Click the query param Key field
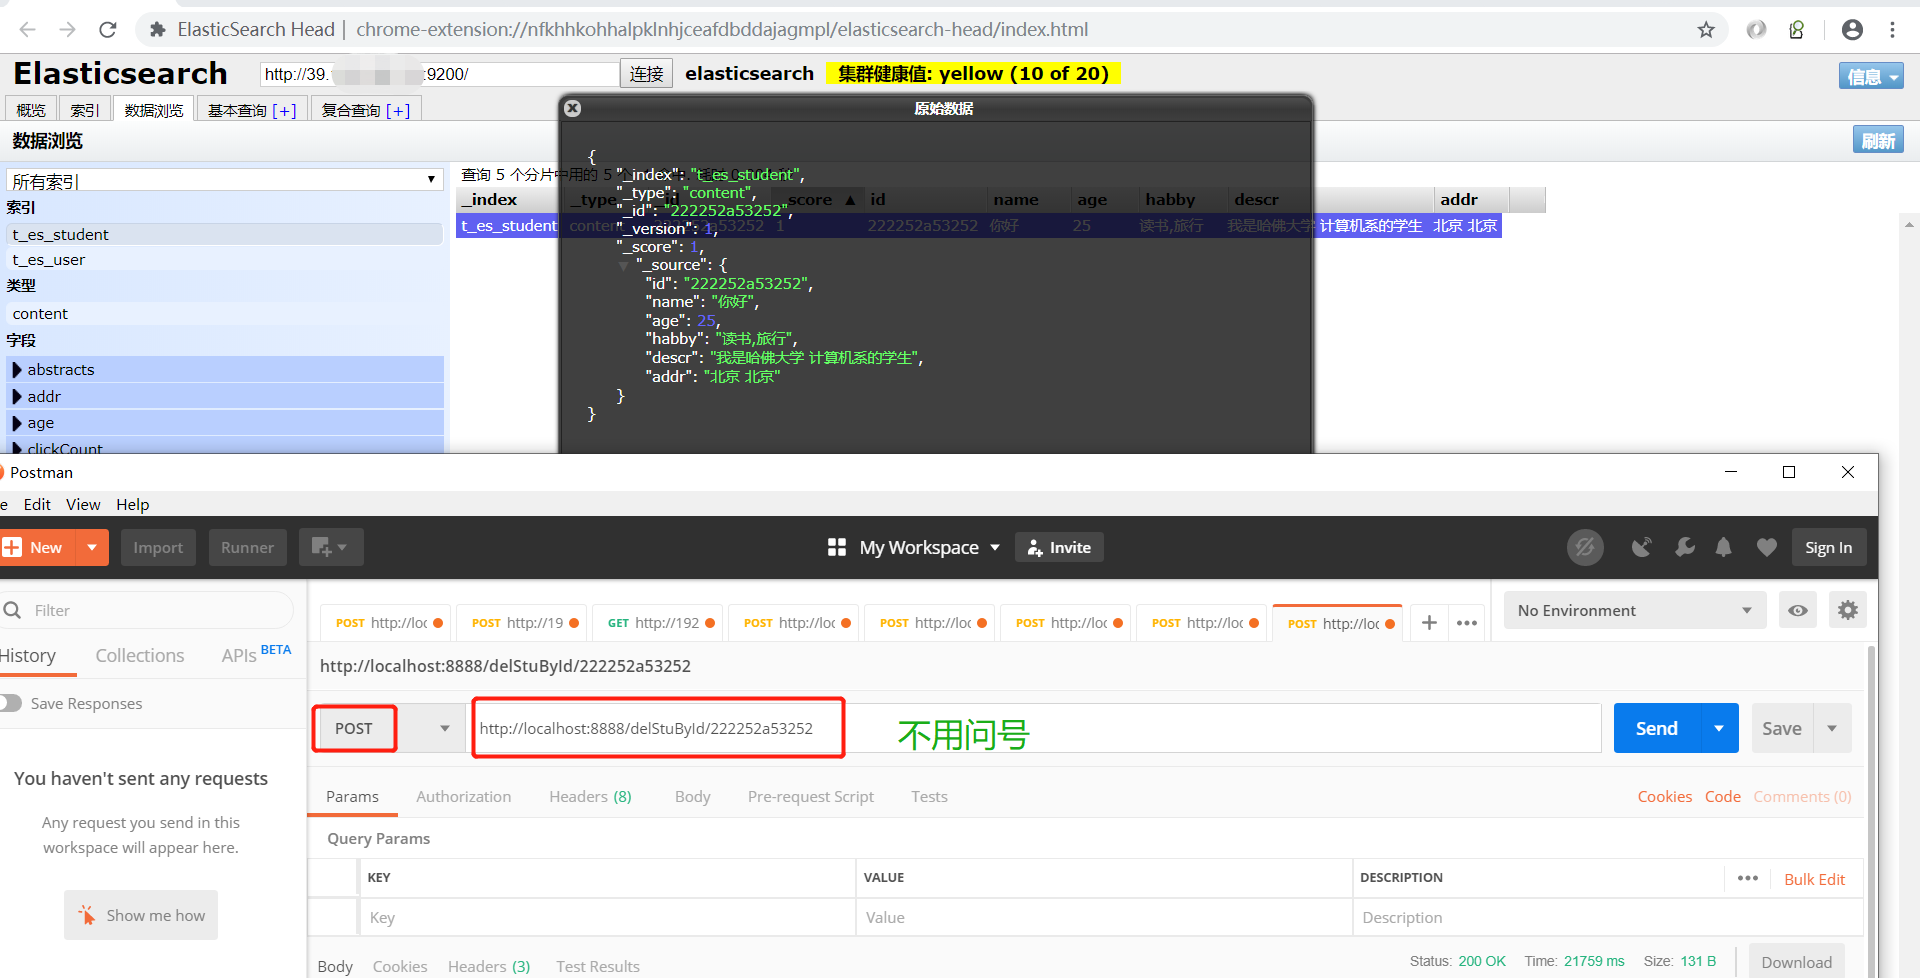 click(607, 917)
